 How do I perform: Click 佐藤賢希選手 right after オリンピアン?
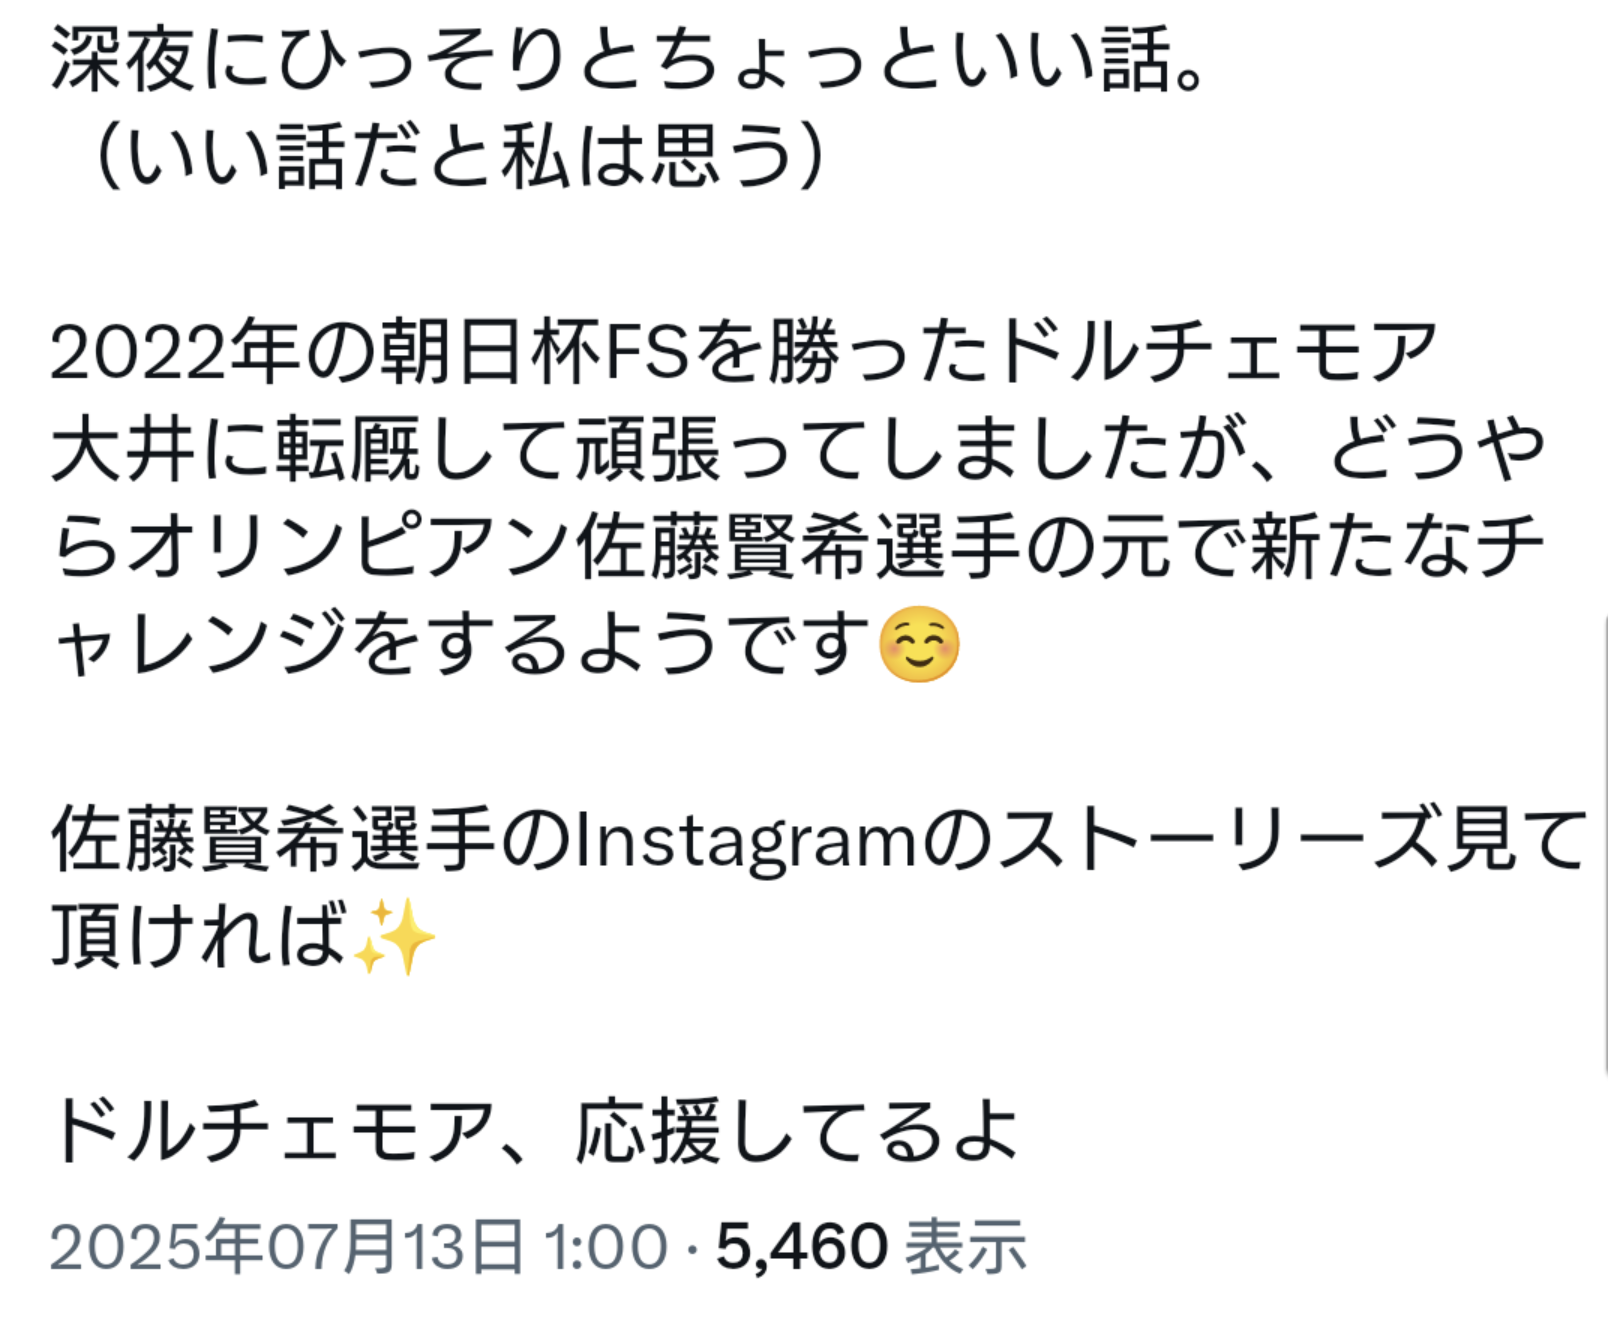pyautogui.click(x=801, y=546)
